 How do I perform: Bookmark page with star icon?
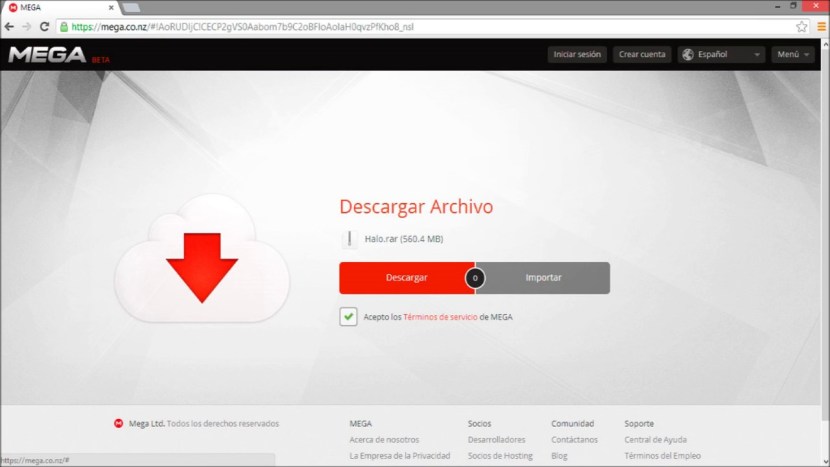(801, 26)
